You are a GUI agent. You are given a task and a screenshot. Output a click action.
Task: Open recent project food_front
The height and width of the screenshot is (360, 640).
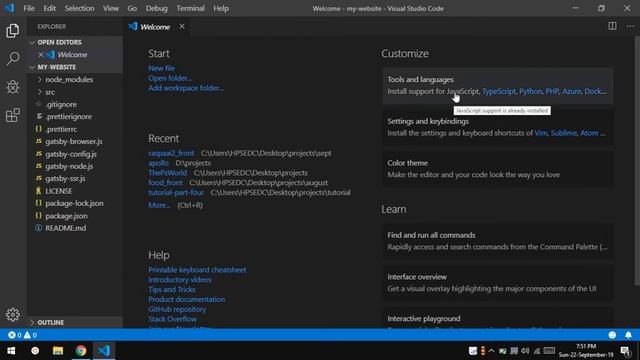[165, 182]
